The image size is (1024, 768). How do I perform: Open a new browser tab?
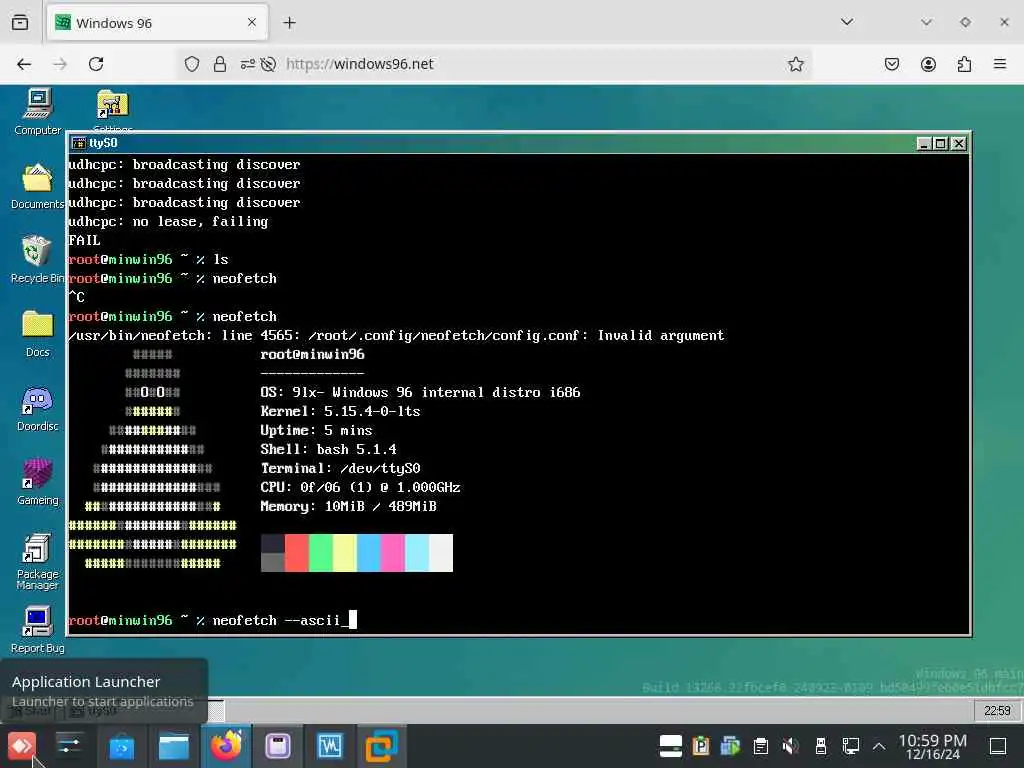(289, 23)
